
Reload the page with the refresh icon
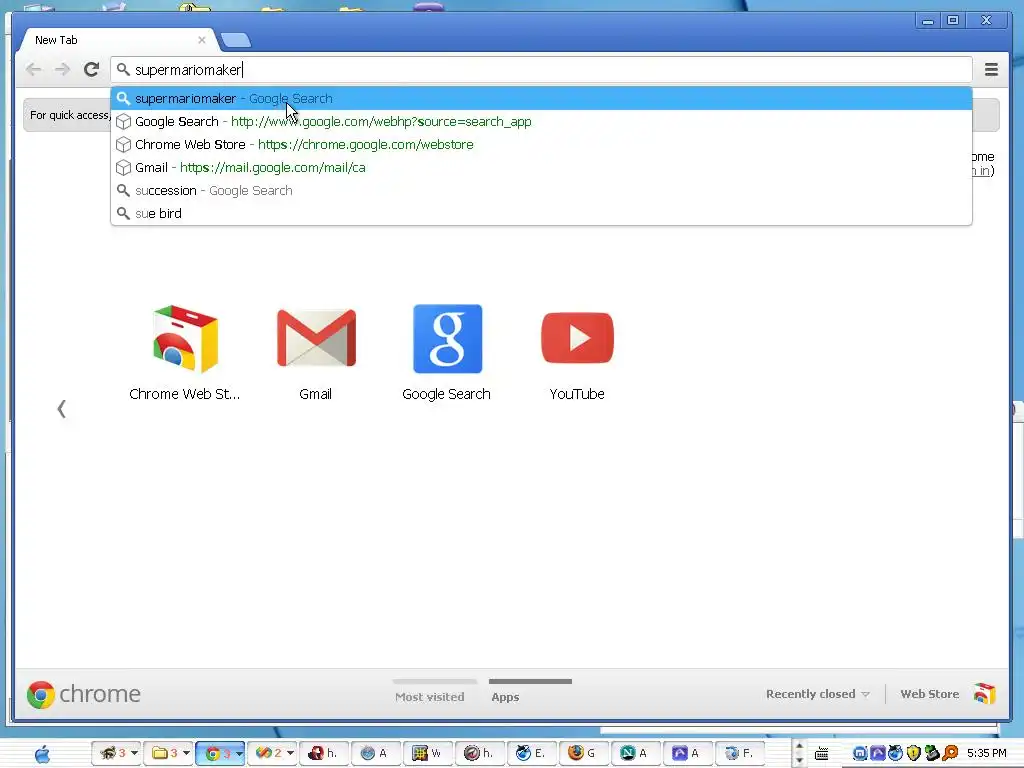pos(91,69)
